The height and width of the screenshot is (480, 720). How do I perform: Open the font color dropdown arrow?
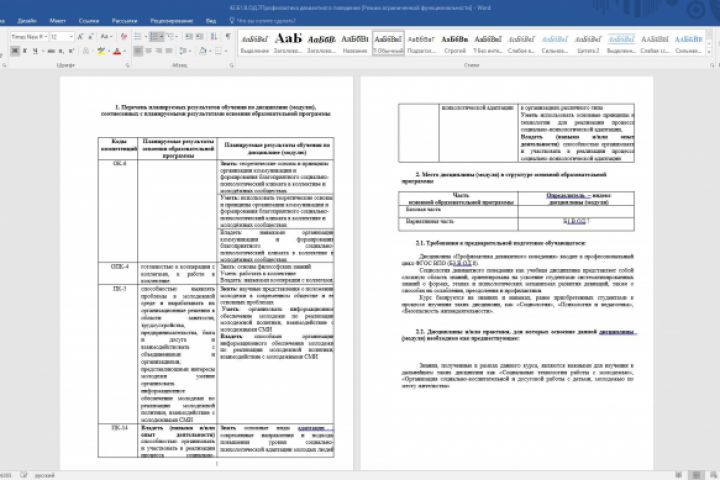pyautogui.click(x=124, y=51)
